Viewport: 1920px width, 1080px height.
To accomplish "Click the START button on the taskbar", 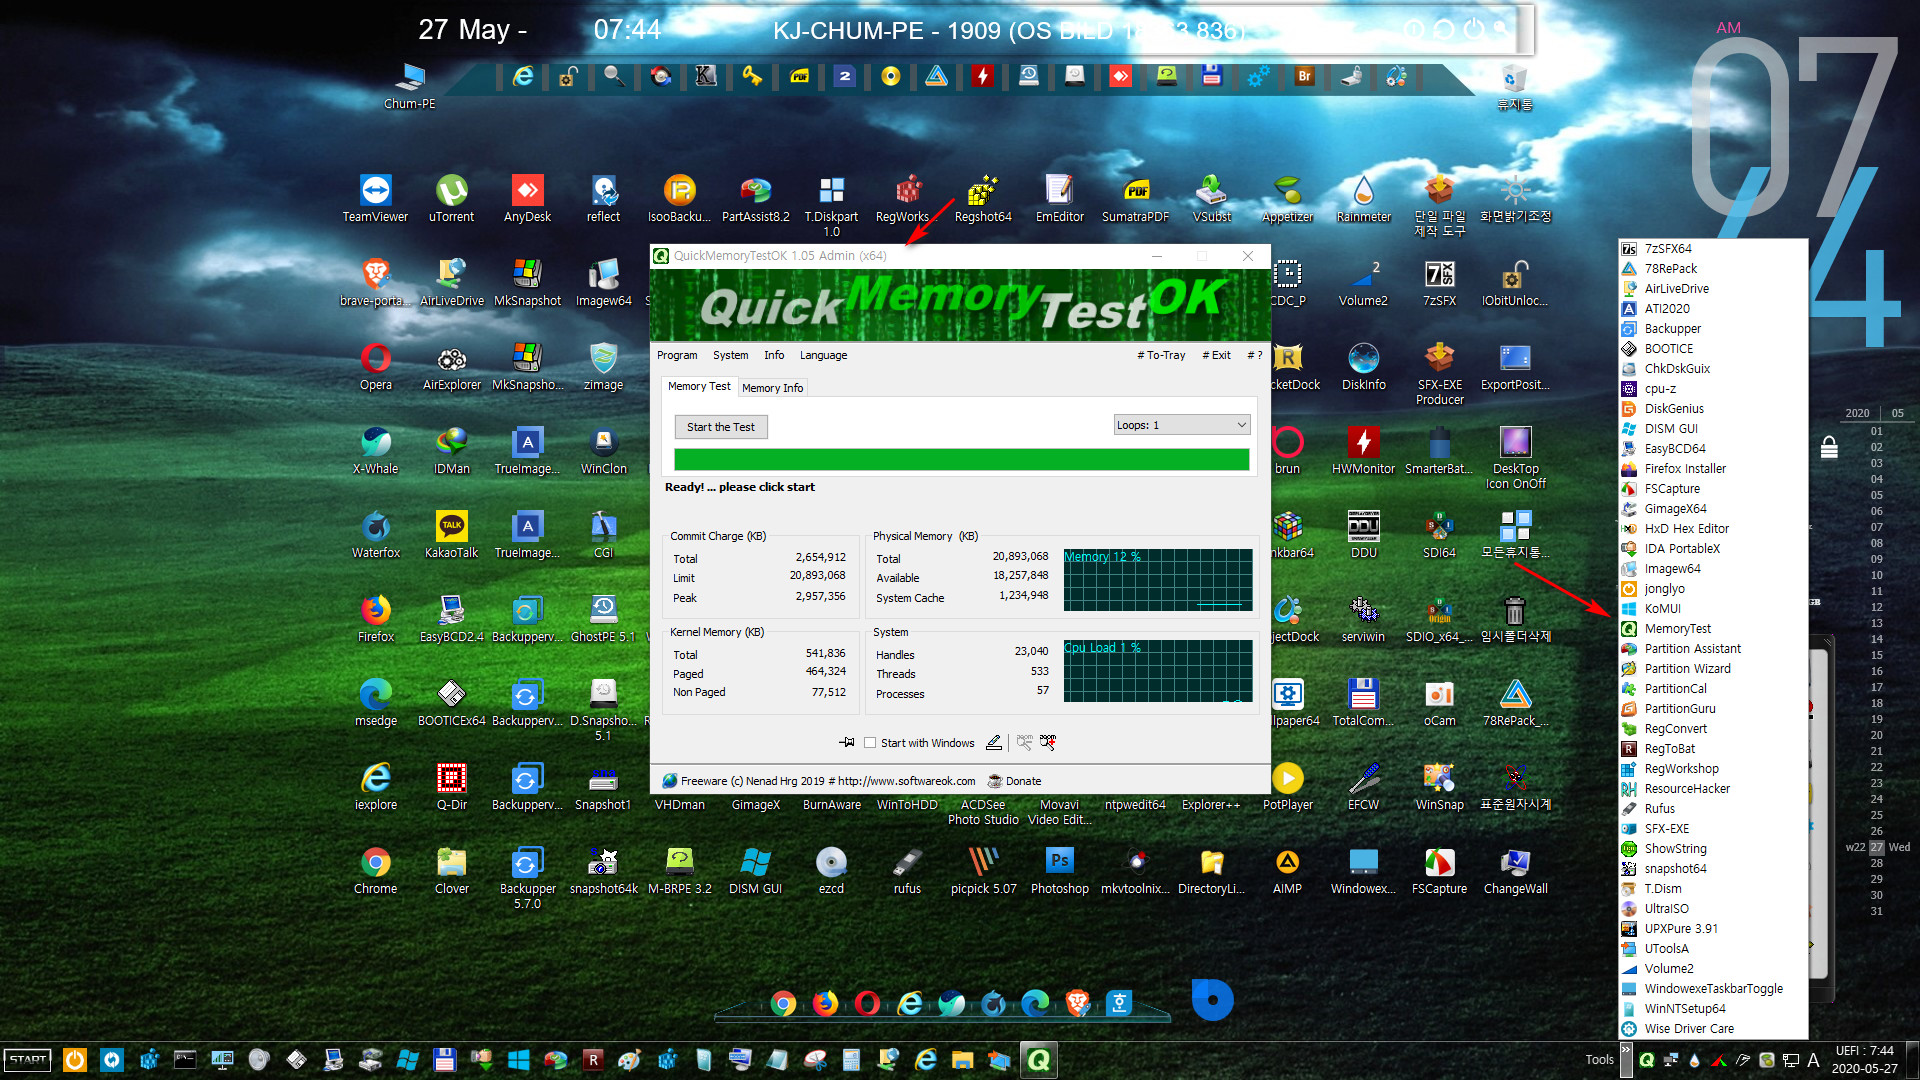I will coord(28,1060).
